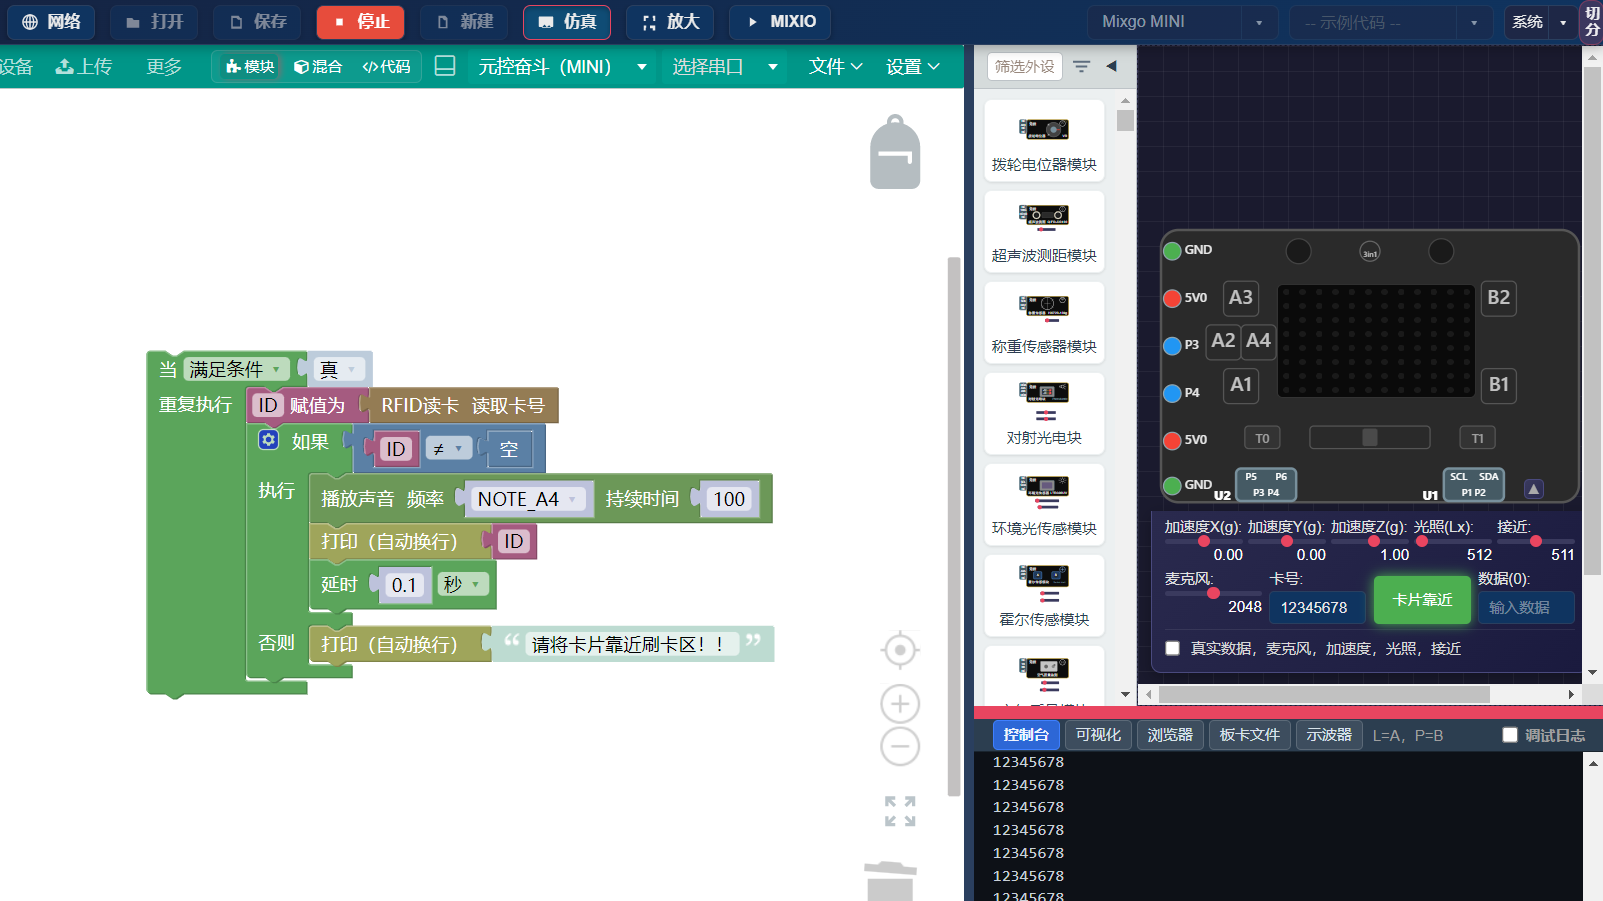Open the backpack icon on the workspace

tap(895, 152)
